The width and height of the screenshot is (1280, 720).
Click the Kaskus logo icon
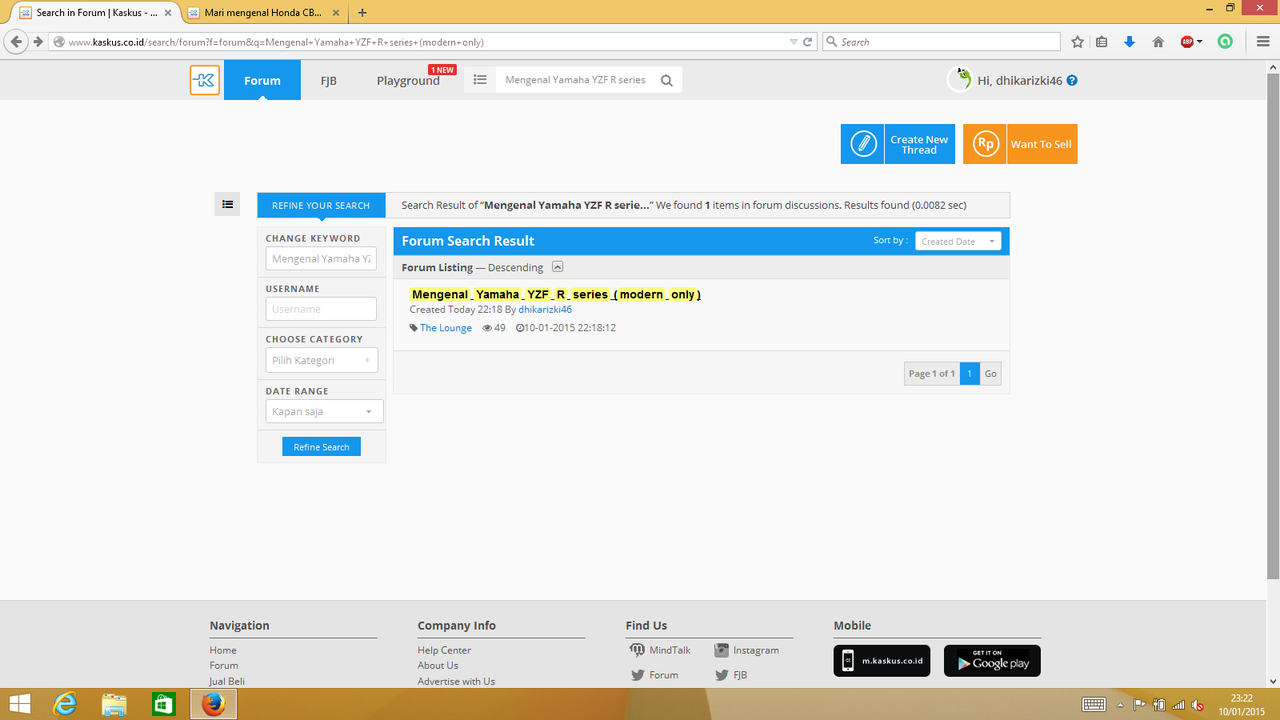click(205, 80)
